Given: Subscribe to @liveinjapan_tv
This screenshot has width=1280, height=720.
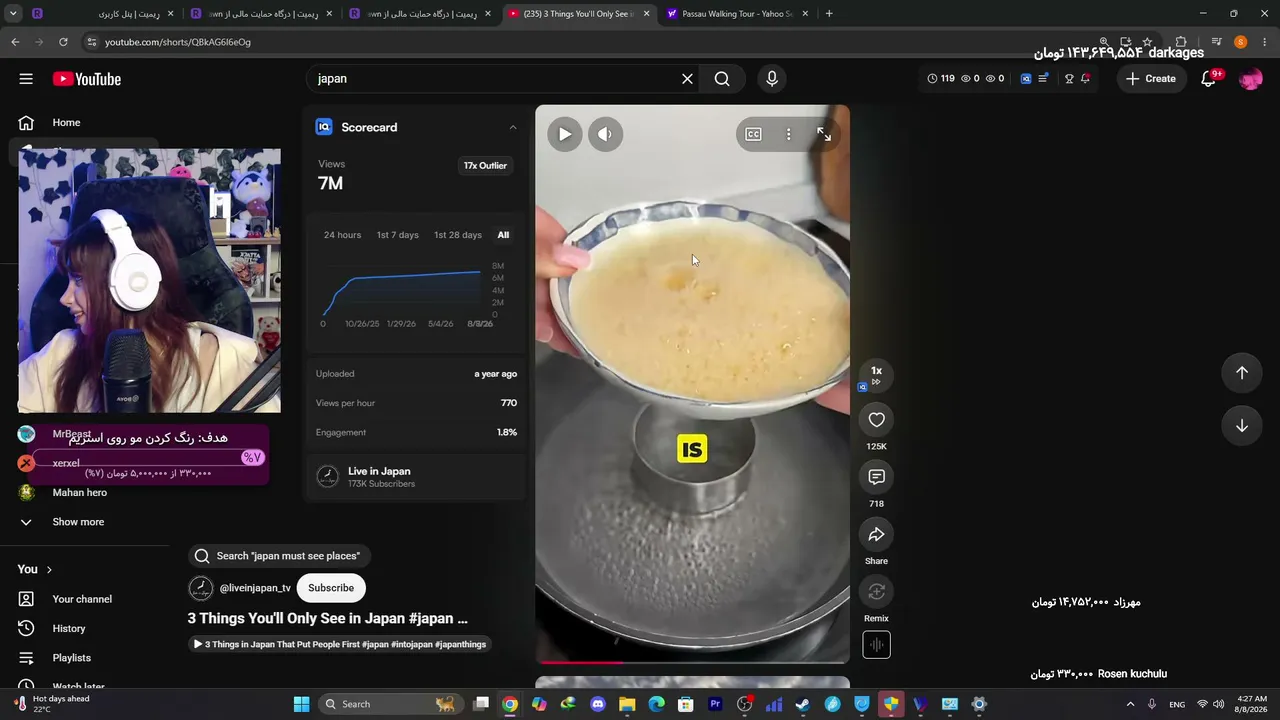Looking at the screenshot, I should [x=331, y=588].
